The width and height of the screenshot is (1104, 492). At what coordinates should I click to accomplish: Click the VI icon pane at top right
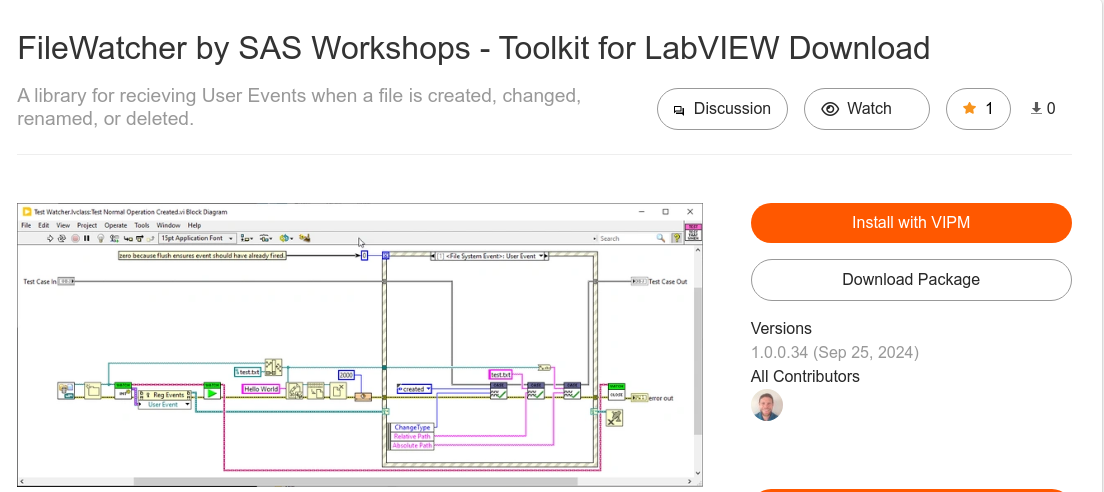[693, 232]
